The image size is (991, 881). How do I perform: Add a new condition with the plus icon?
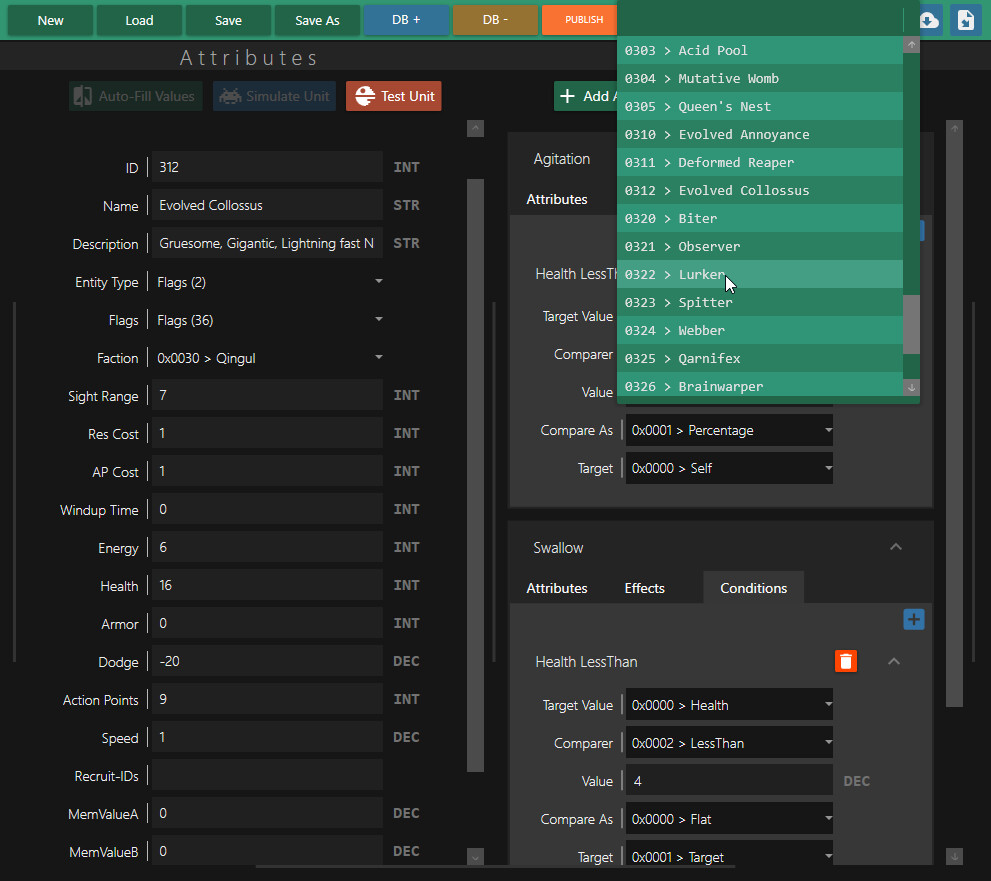[x=913, y=619]
